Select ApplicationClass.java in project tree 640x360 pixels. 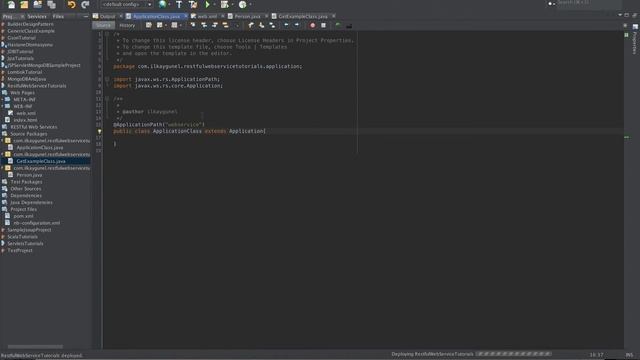click(40, 147)
